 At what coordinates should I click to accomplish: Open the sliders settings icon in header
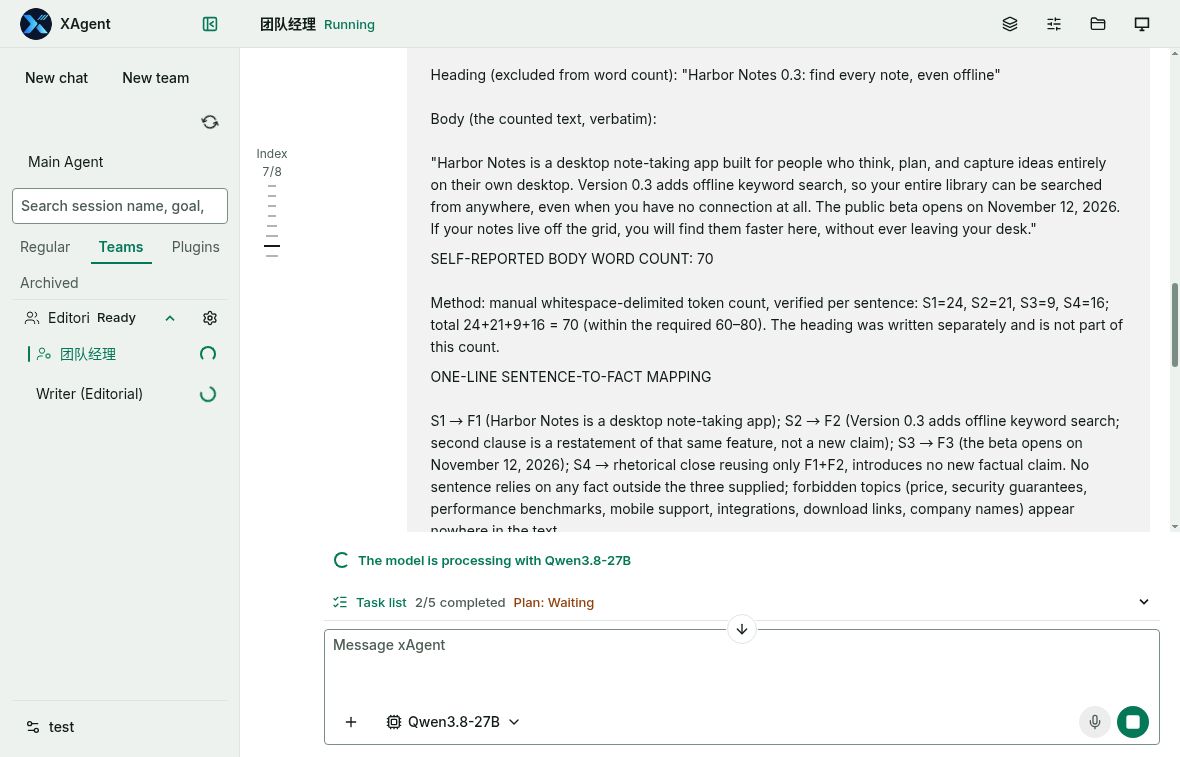click(x=1054, y=24)
